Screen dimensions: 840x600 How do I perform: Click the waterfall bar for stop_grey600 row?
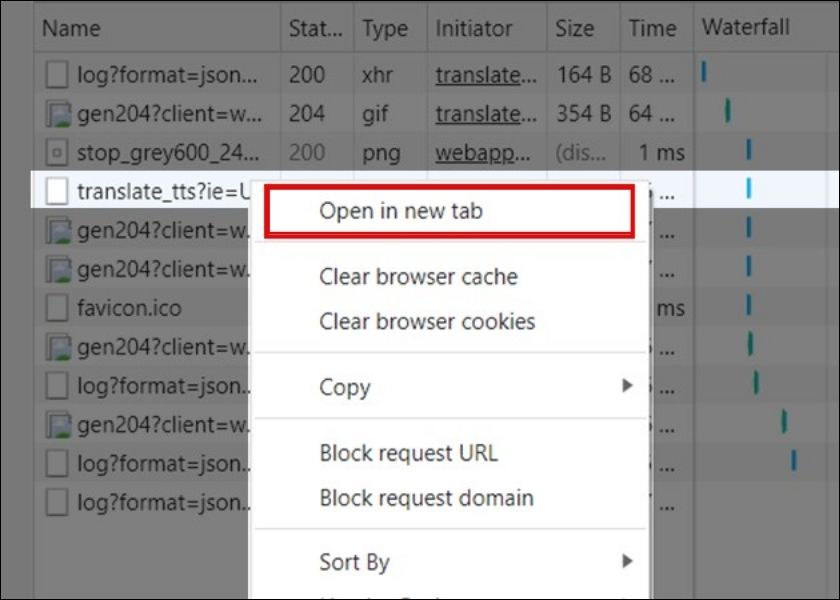click(748, 152)
